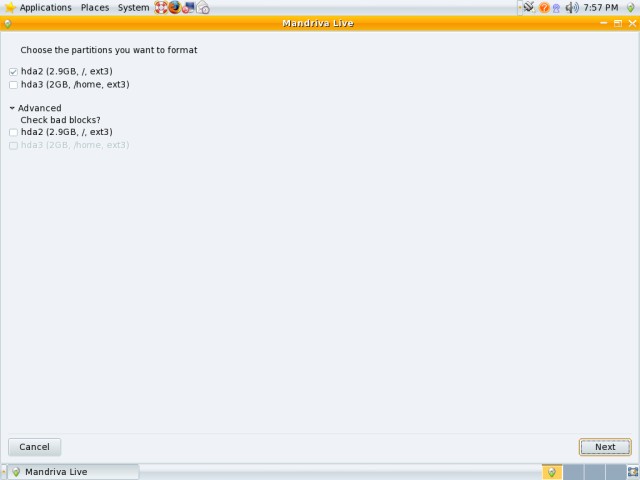Open the mail envelope launcher
Screen dimensions: 640x480
coord(203,7)
